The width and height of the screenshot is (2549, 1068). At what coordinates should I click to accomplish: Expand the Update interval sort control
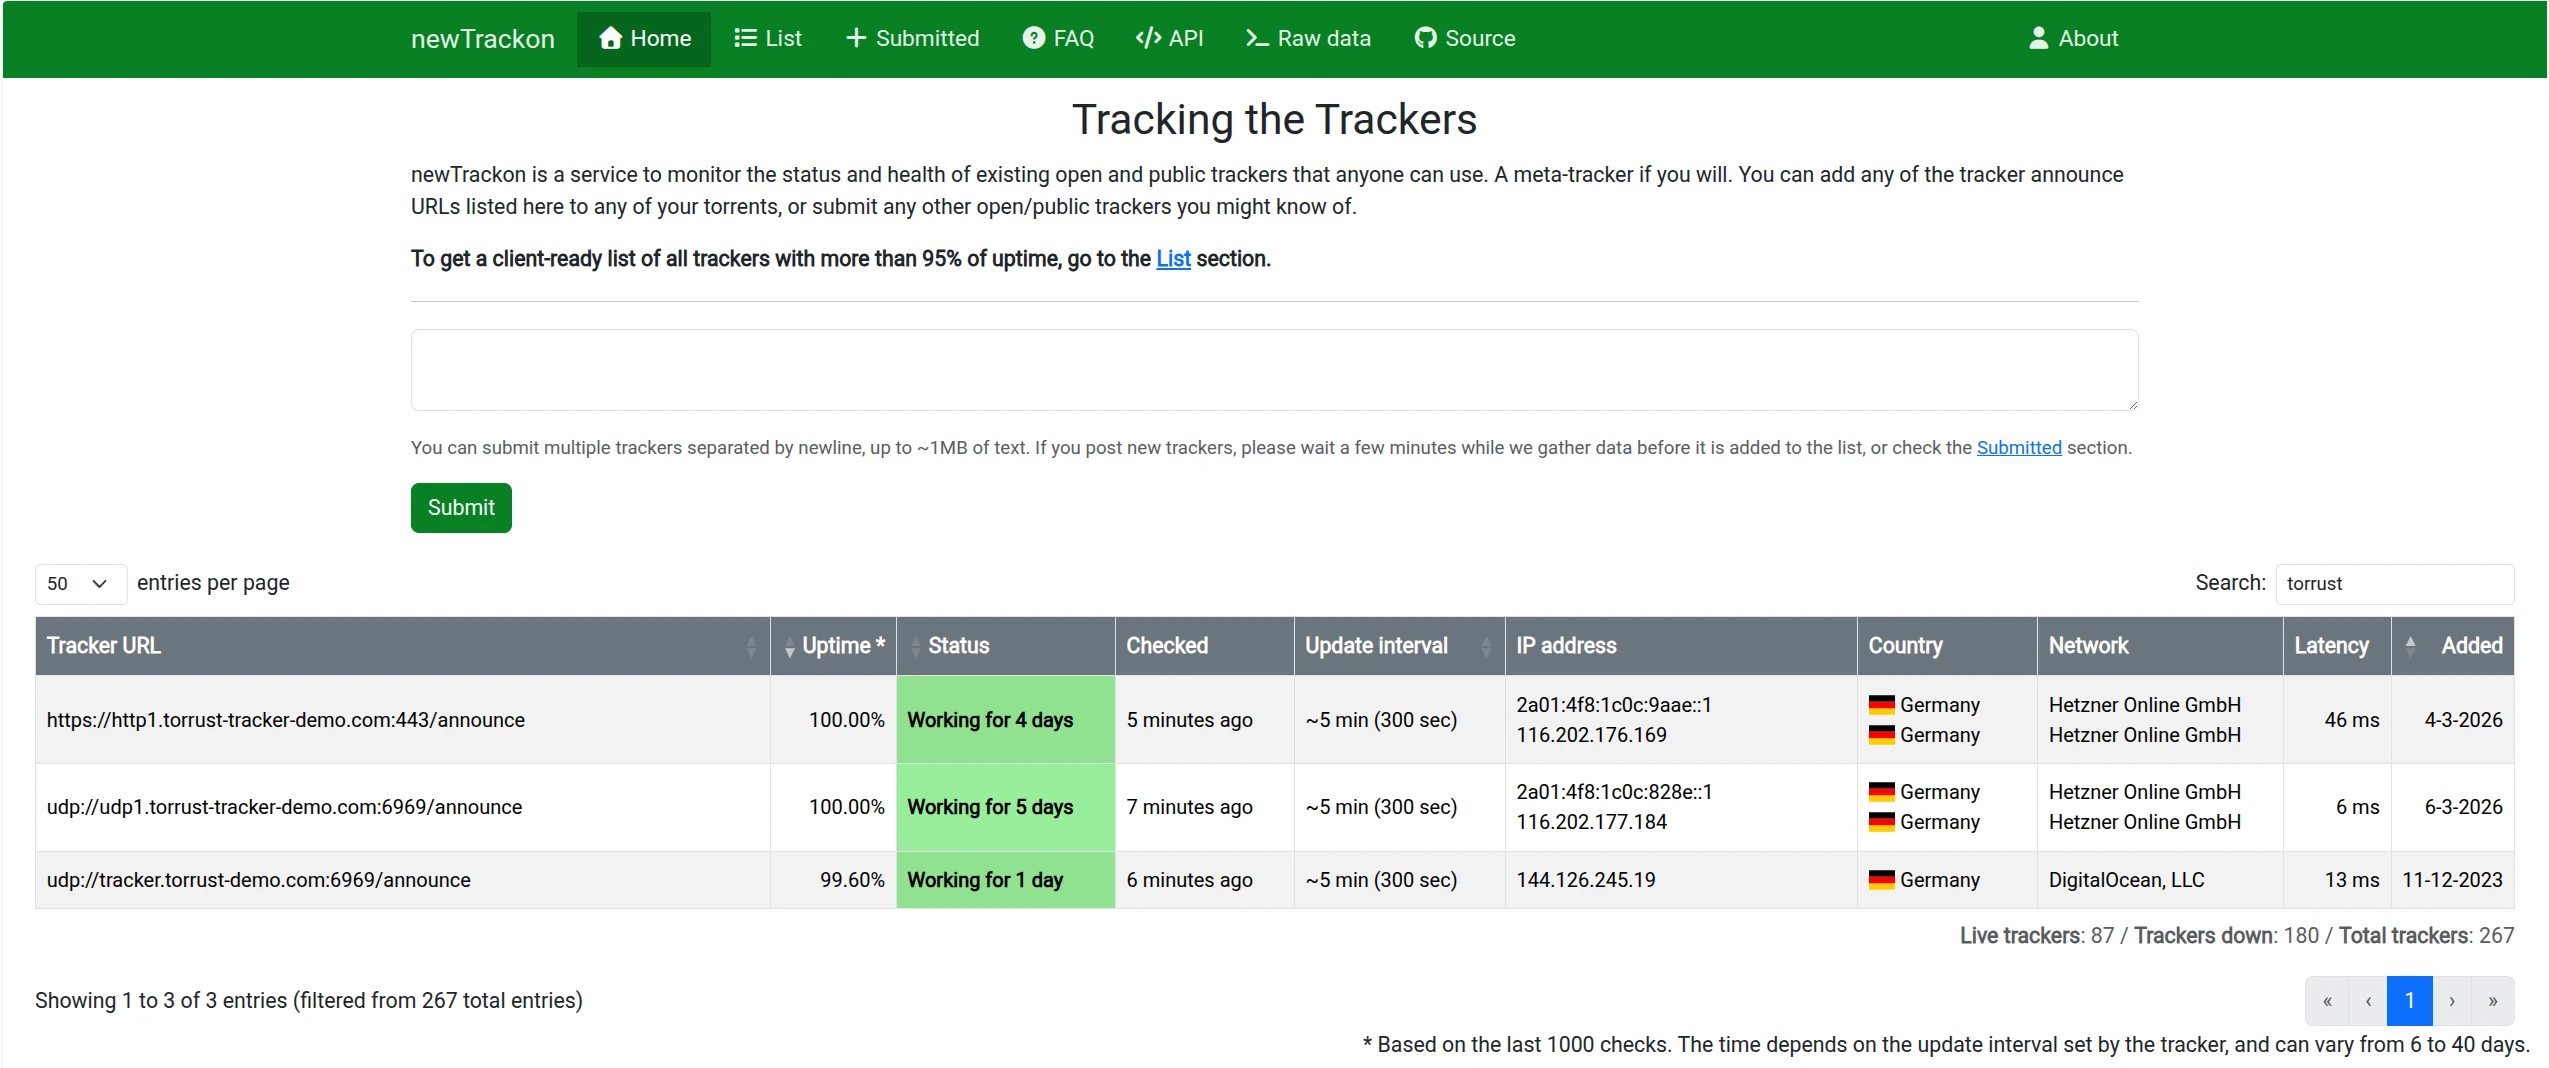click(x=1486, y=645)
